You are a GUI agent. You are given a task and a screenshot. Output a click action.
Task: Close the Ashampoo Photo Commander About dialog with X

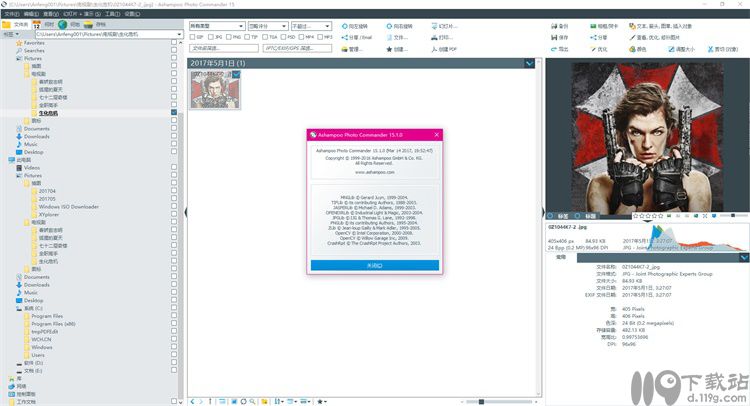(436, 135)
